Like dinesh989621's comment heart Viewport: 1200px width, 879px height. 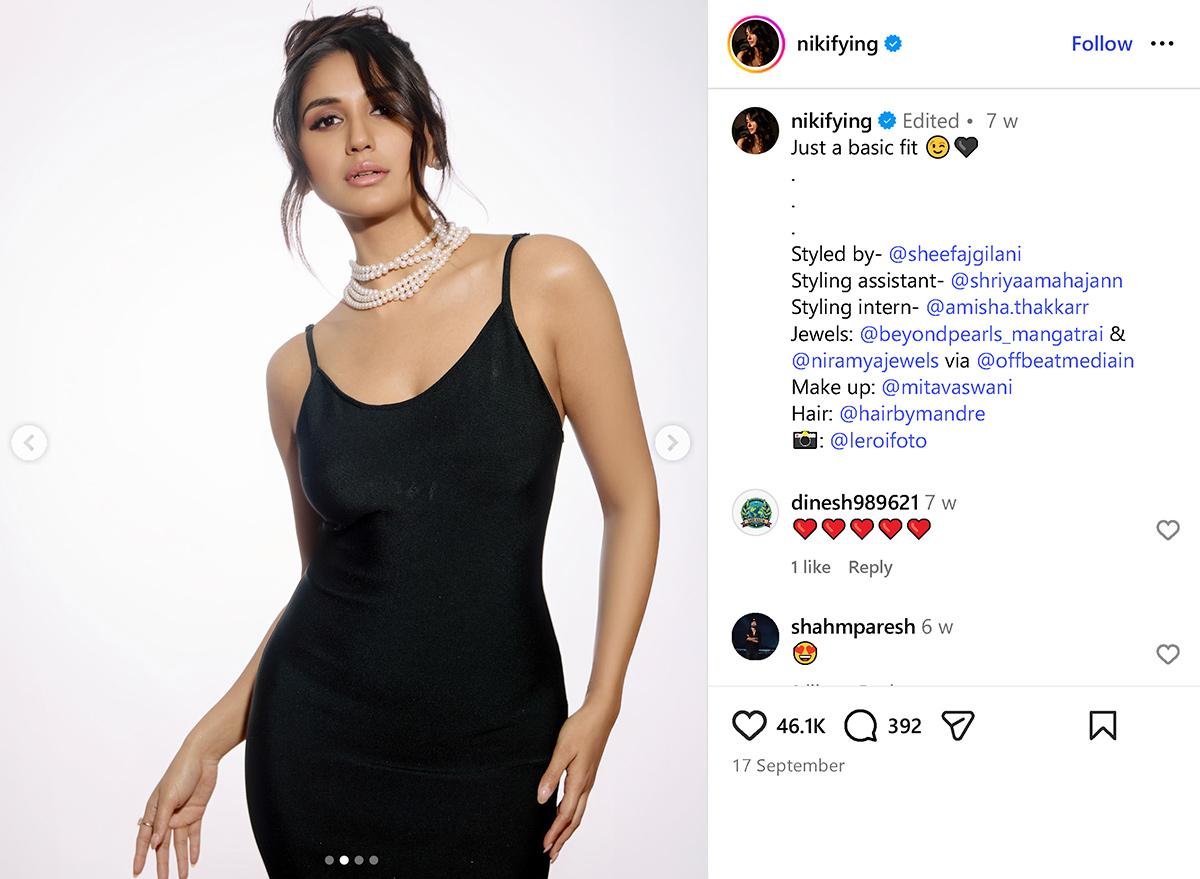click(x=1168, y=530)
